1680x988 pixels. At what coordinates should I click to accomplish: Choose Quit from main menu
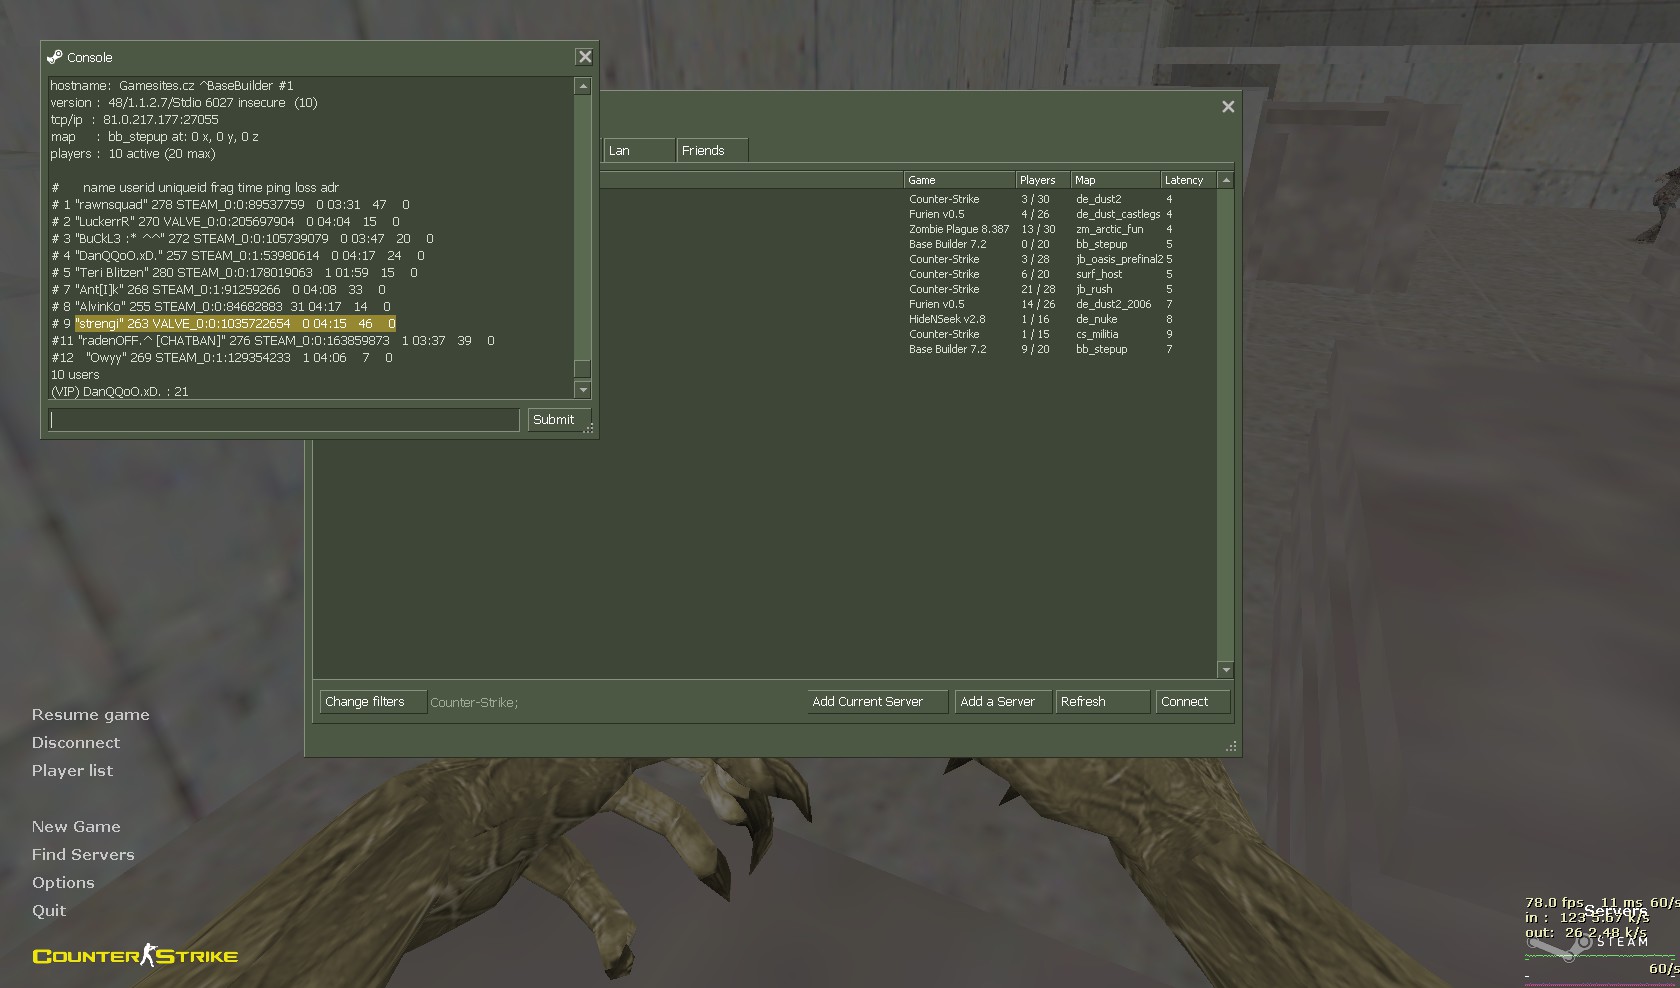point(49,911)
